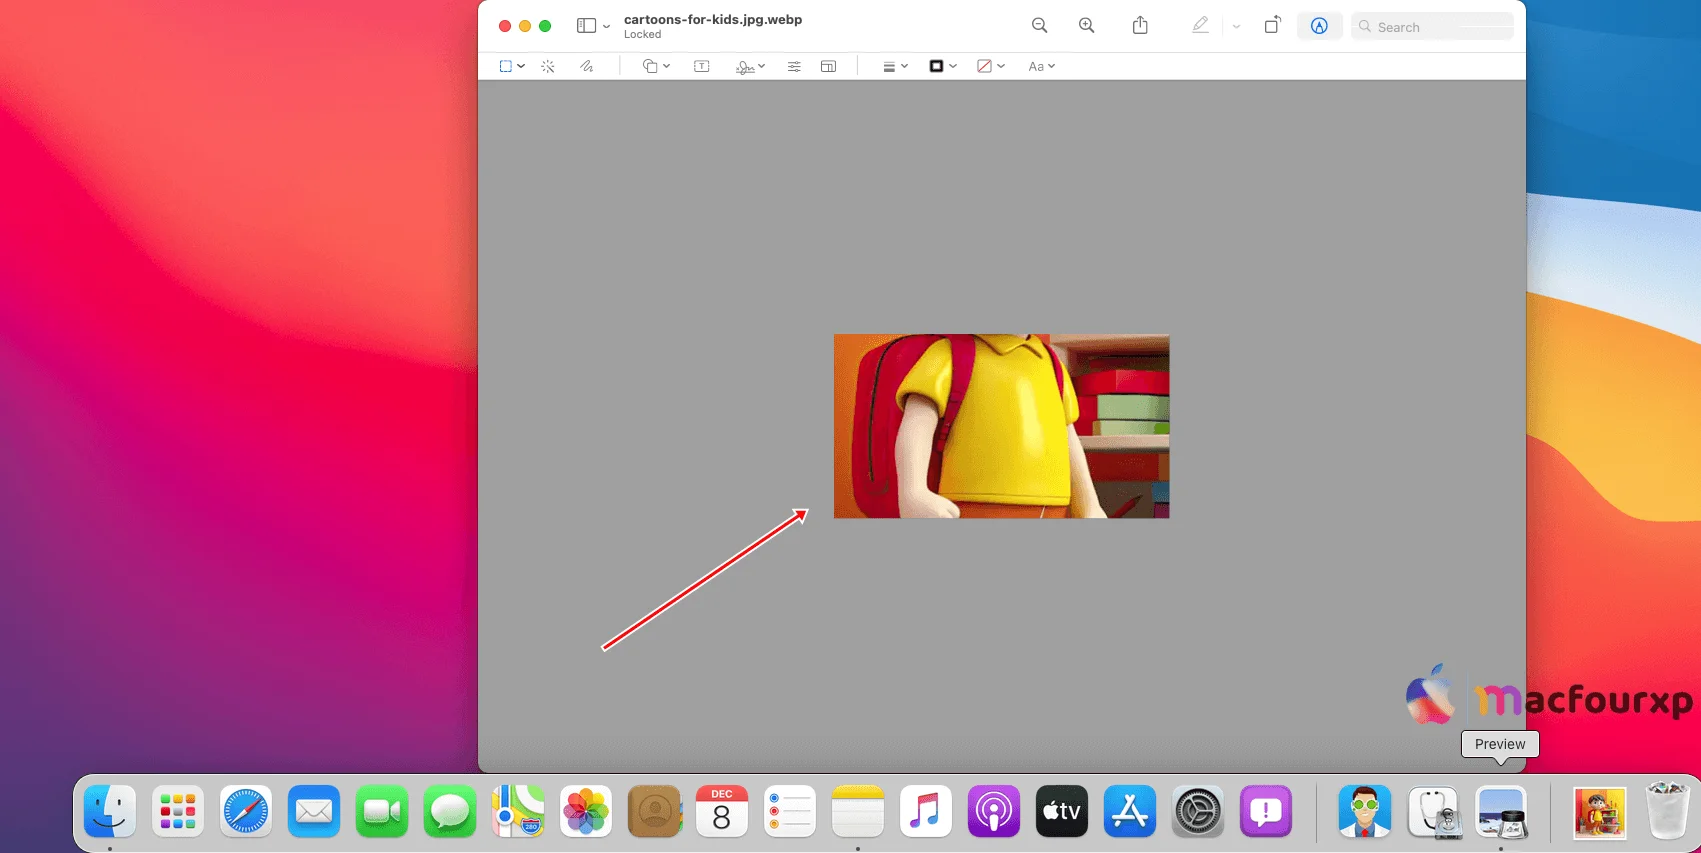Open the Share menu icon

pyautogui.click(x=1140, y=26)
